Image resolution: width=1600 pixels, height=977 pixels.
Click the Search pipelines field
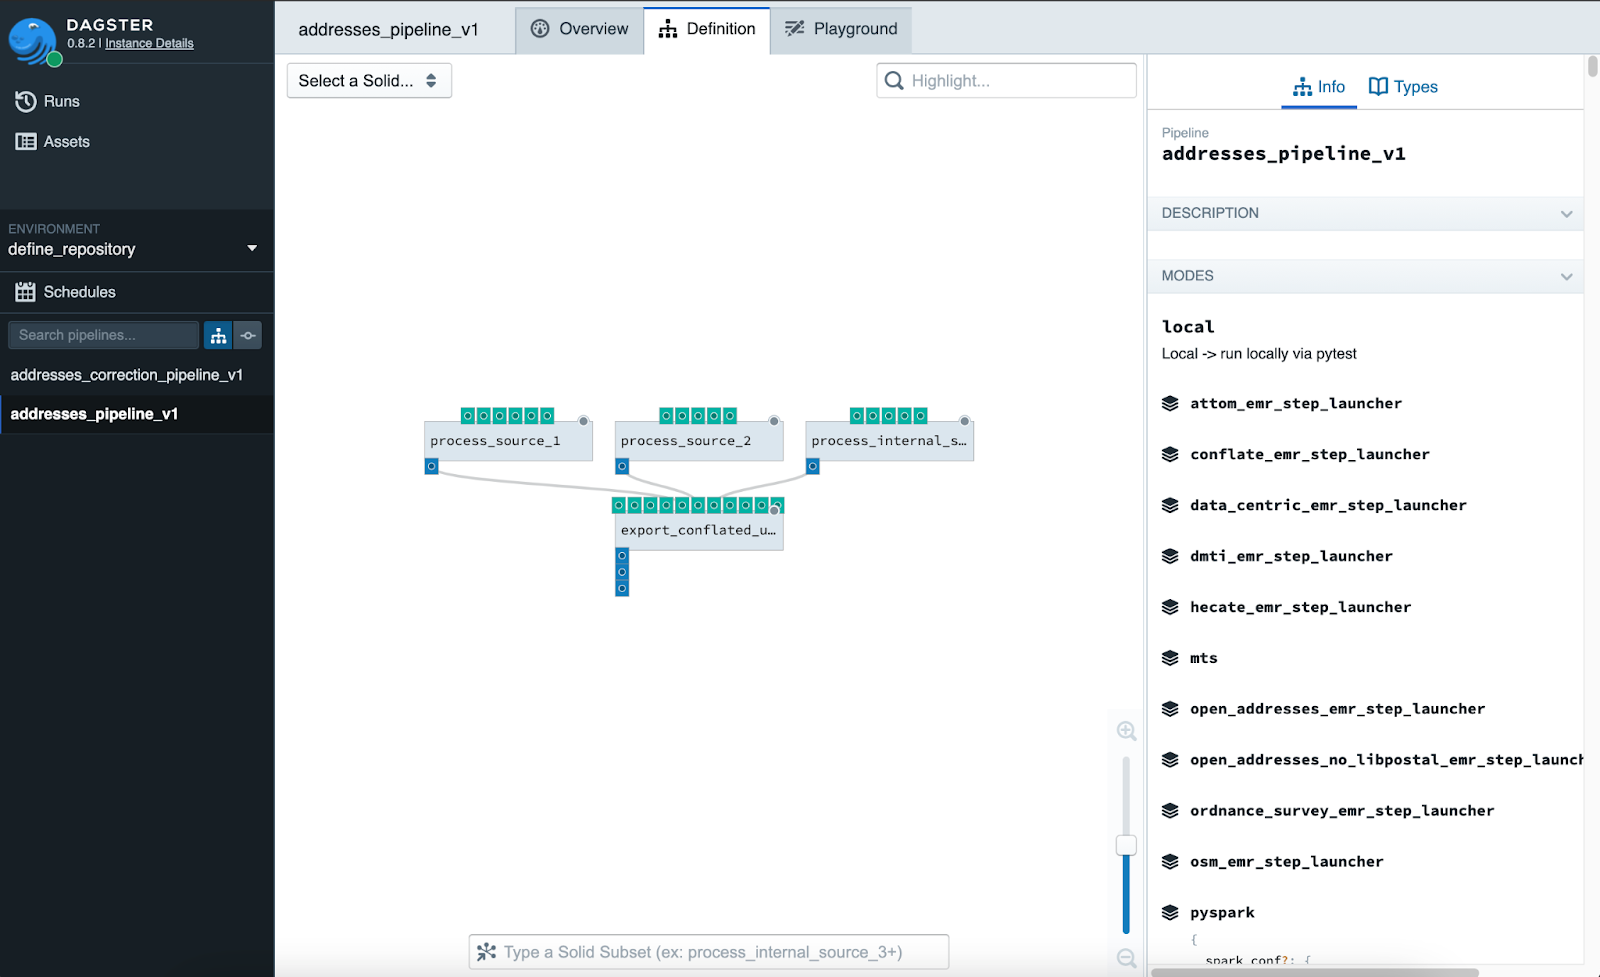[x=103, y=335]
